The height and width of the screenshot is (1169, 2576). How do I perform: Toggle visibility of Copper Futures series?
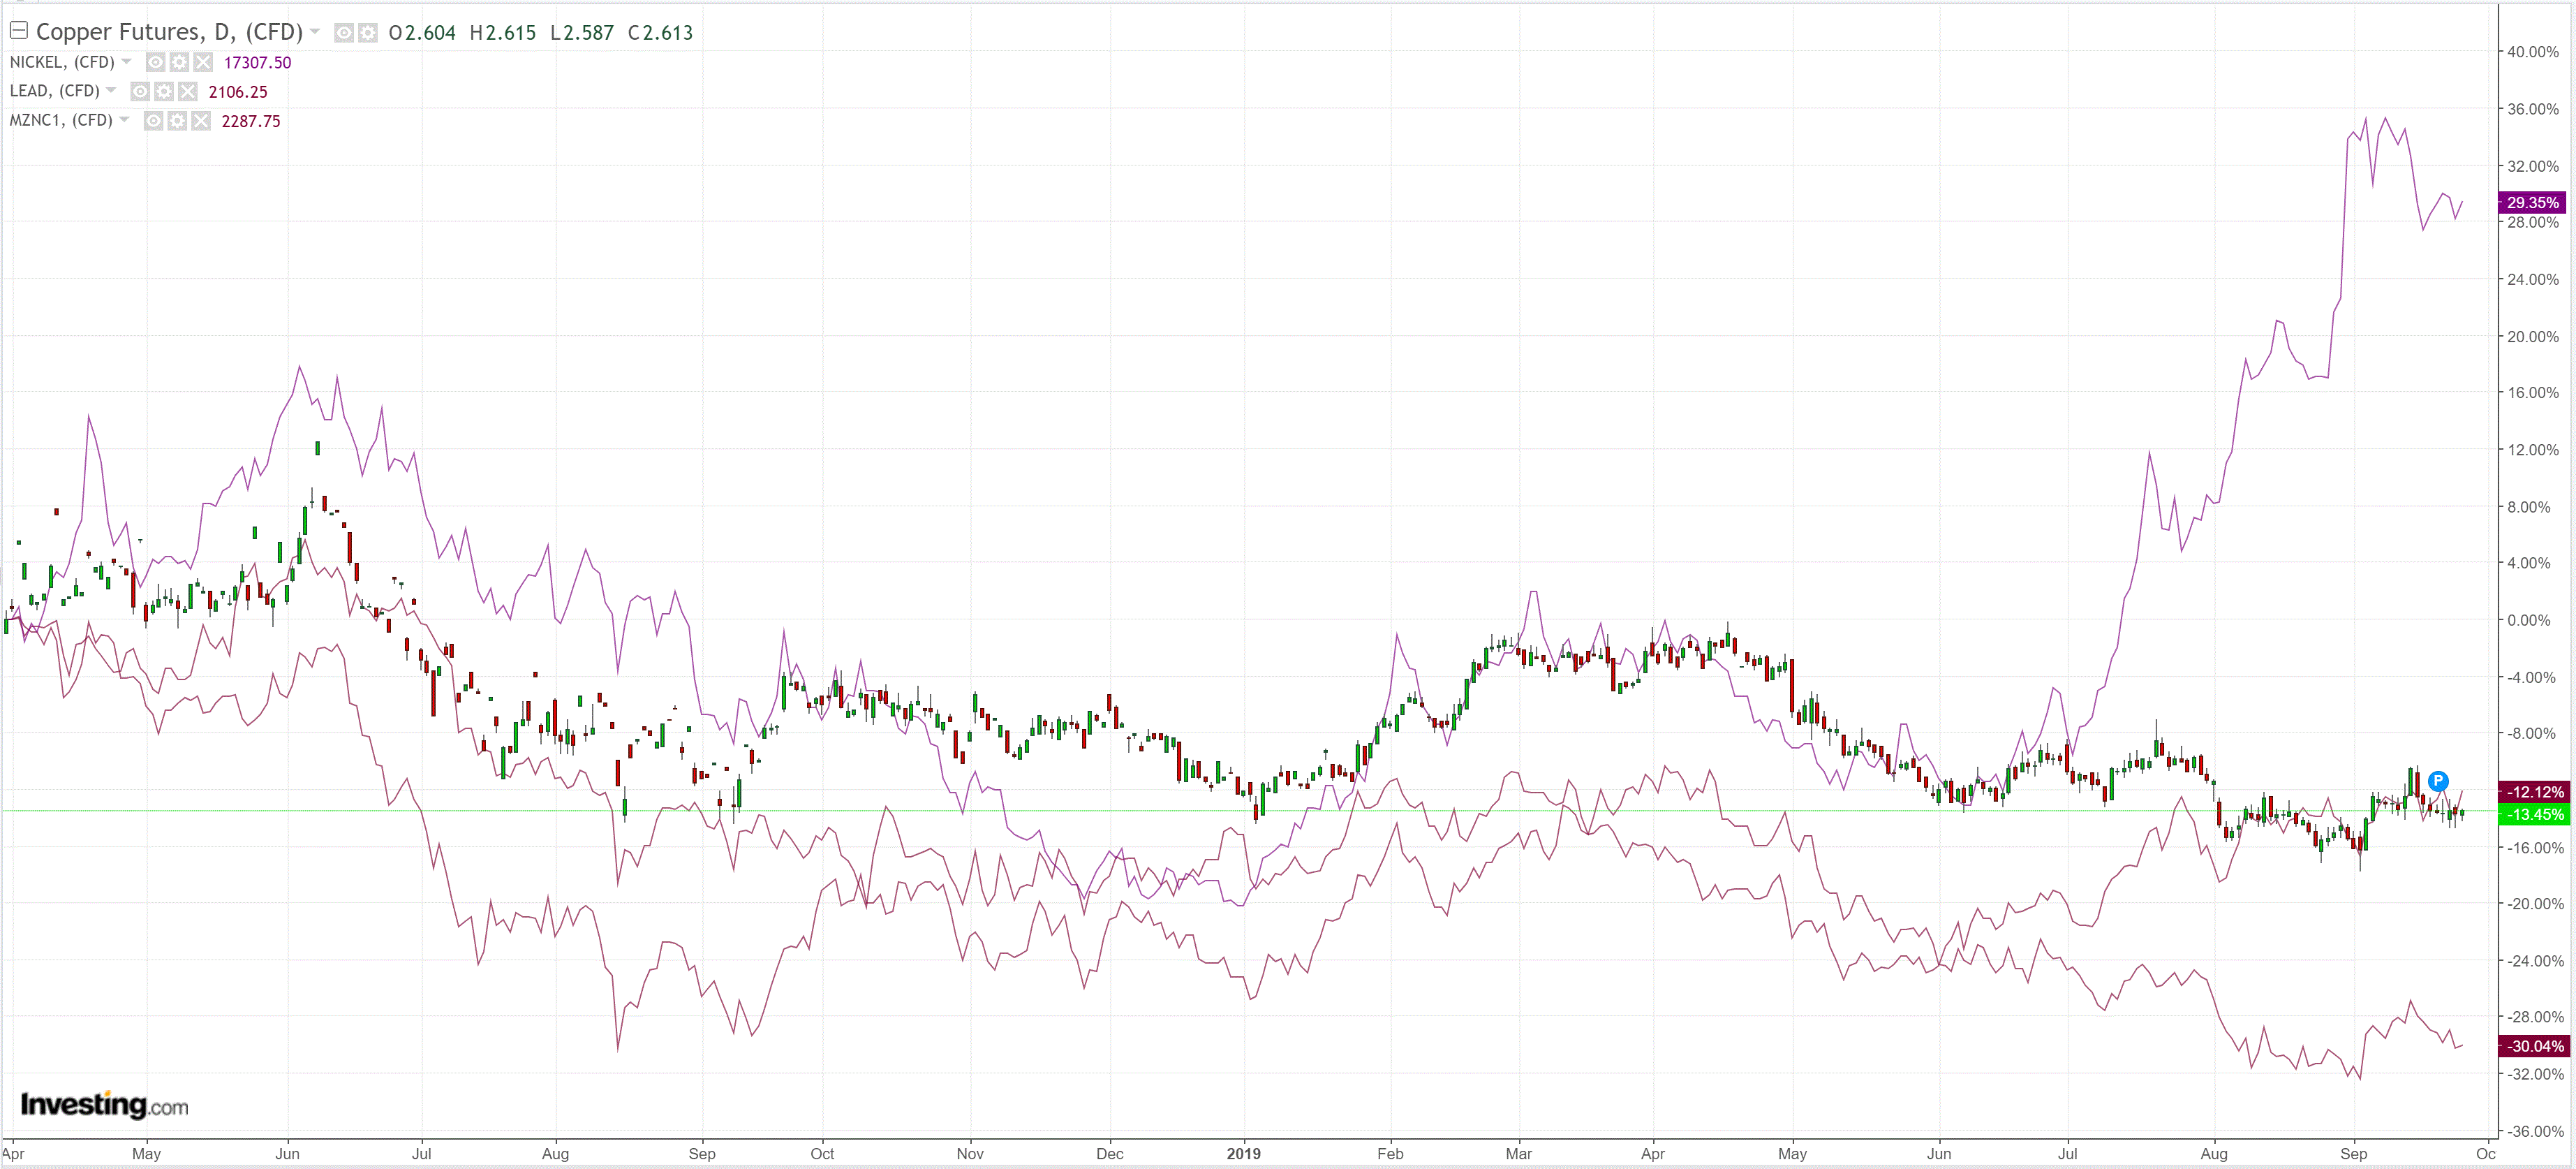tap(344, 33)
